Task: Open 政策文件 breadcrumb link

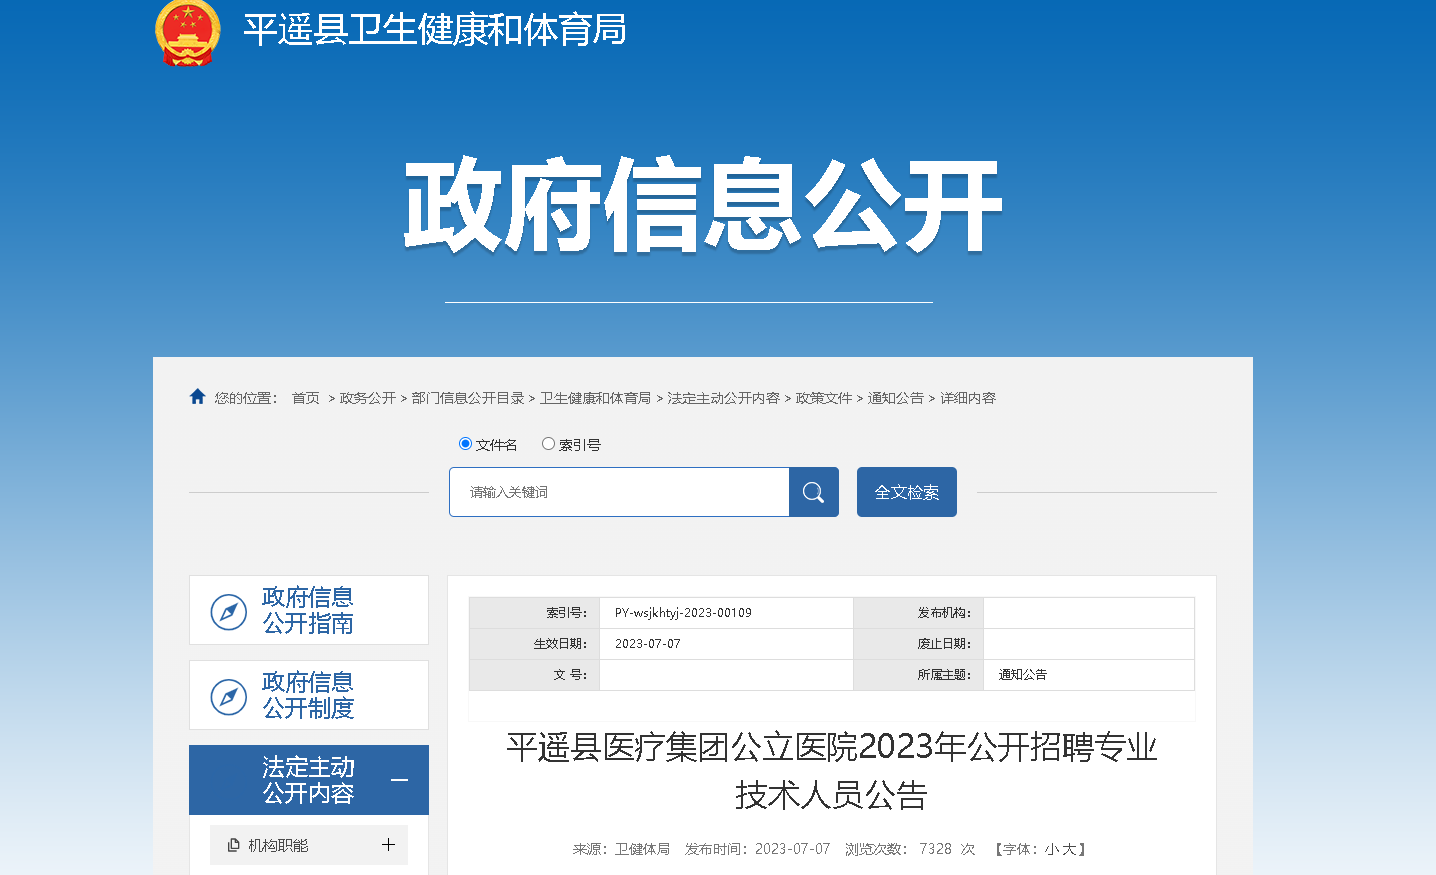Action: coord(824,398)
